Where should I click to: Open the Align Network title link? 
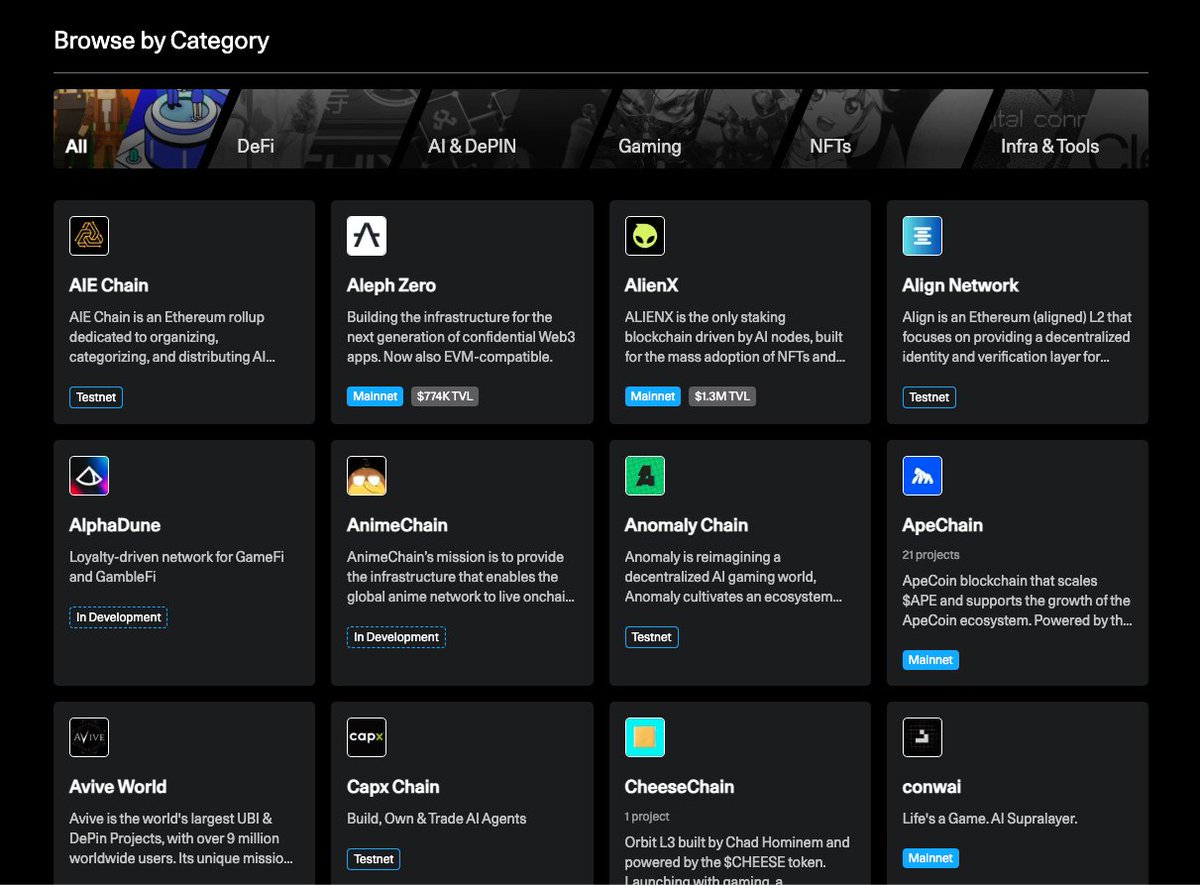pyautogui.click(x=960, y=285)
